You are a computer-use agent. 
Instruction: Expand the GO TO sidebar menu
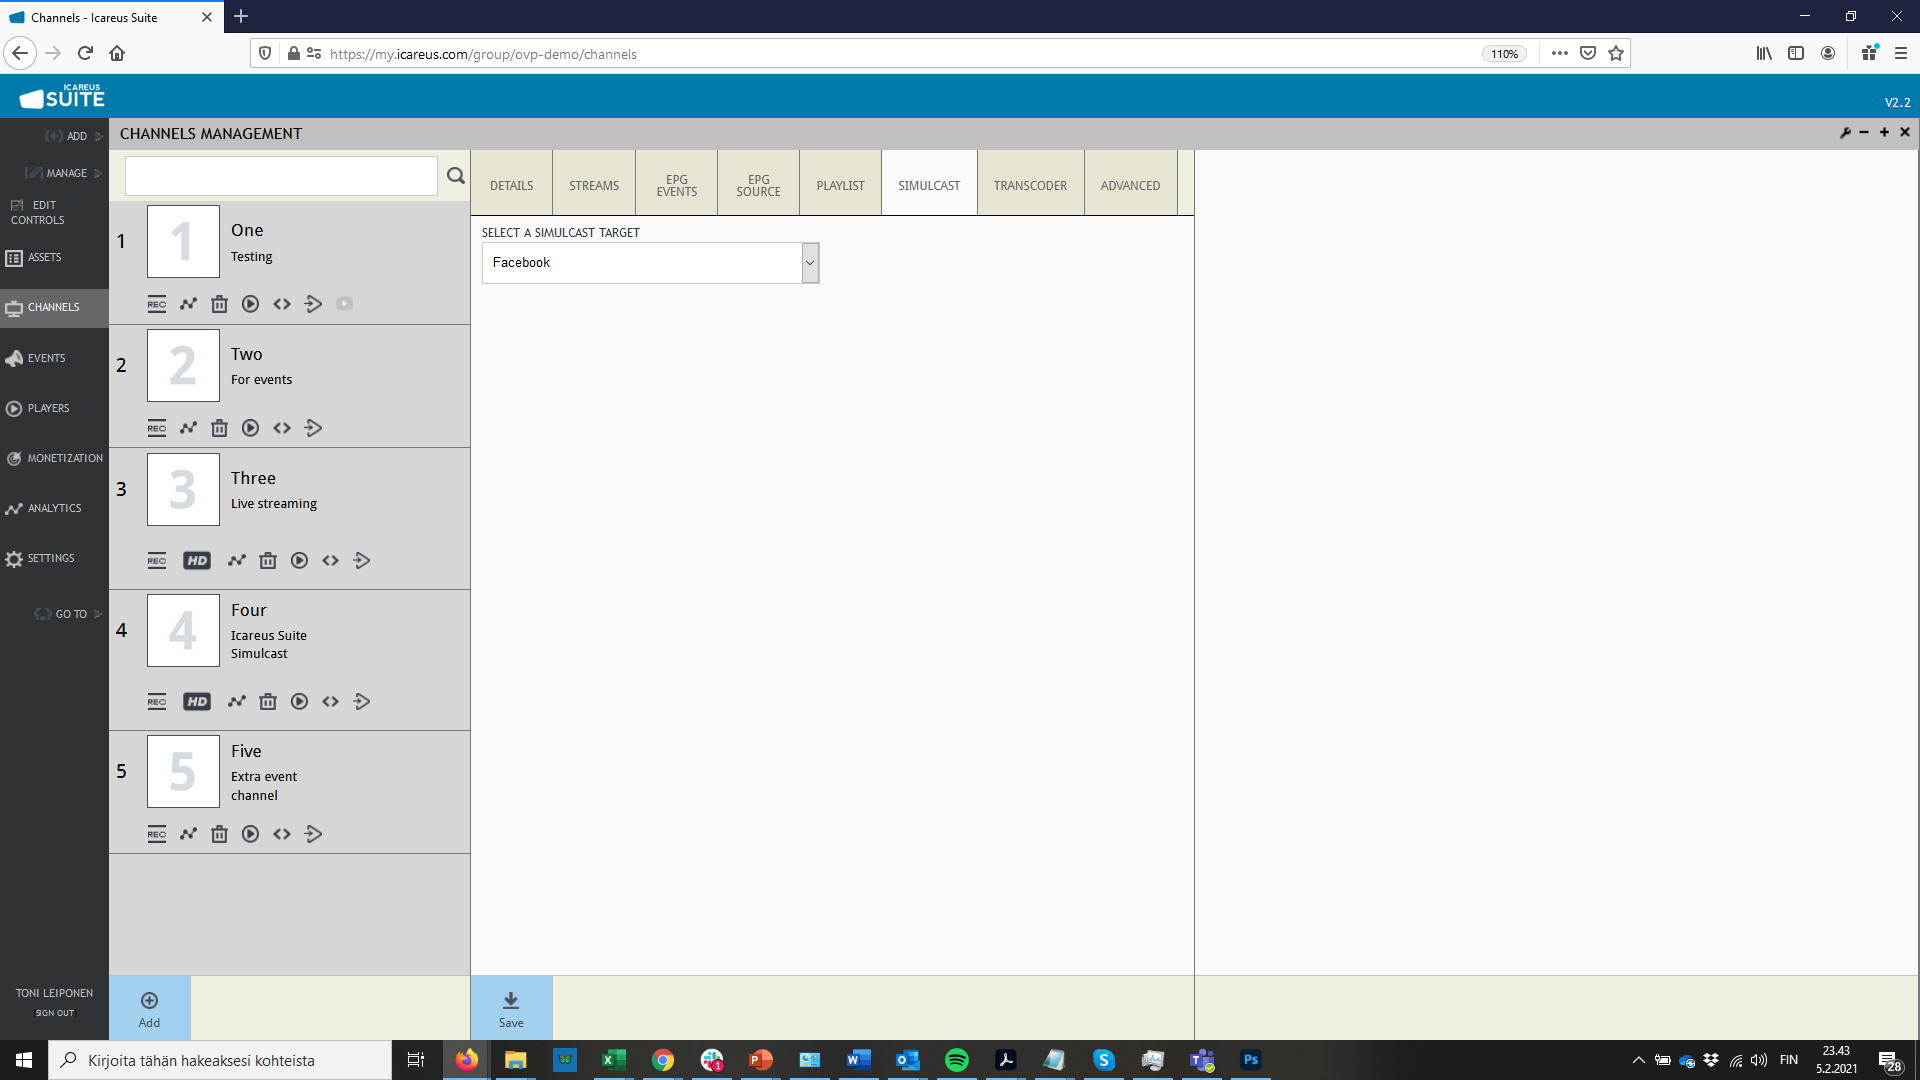(x=70, y=614)
